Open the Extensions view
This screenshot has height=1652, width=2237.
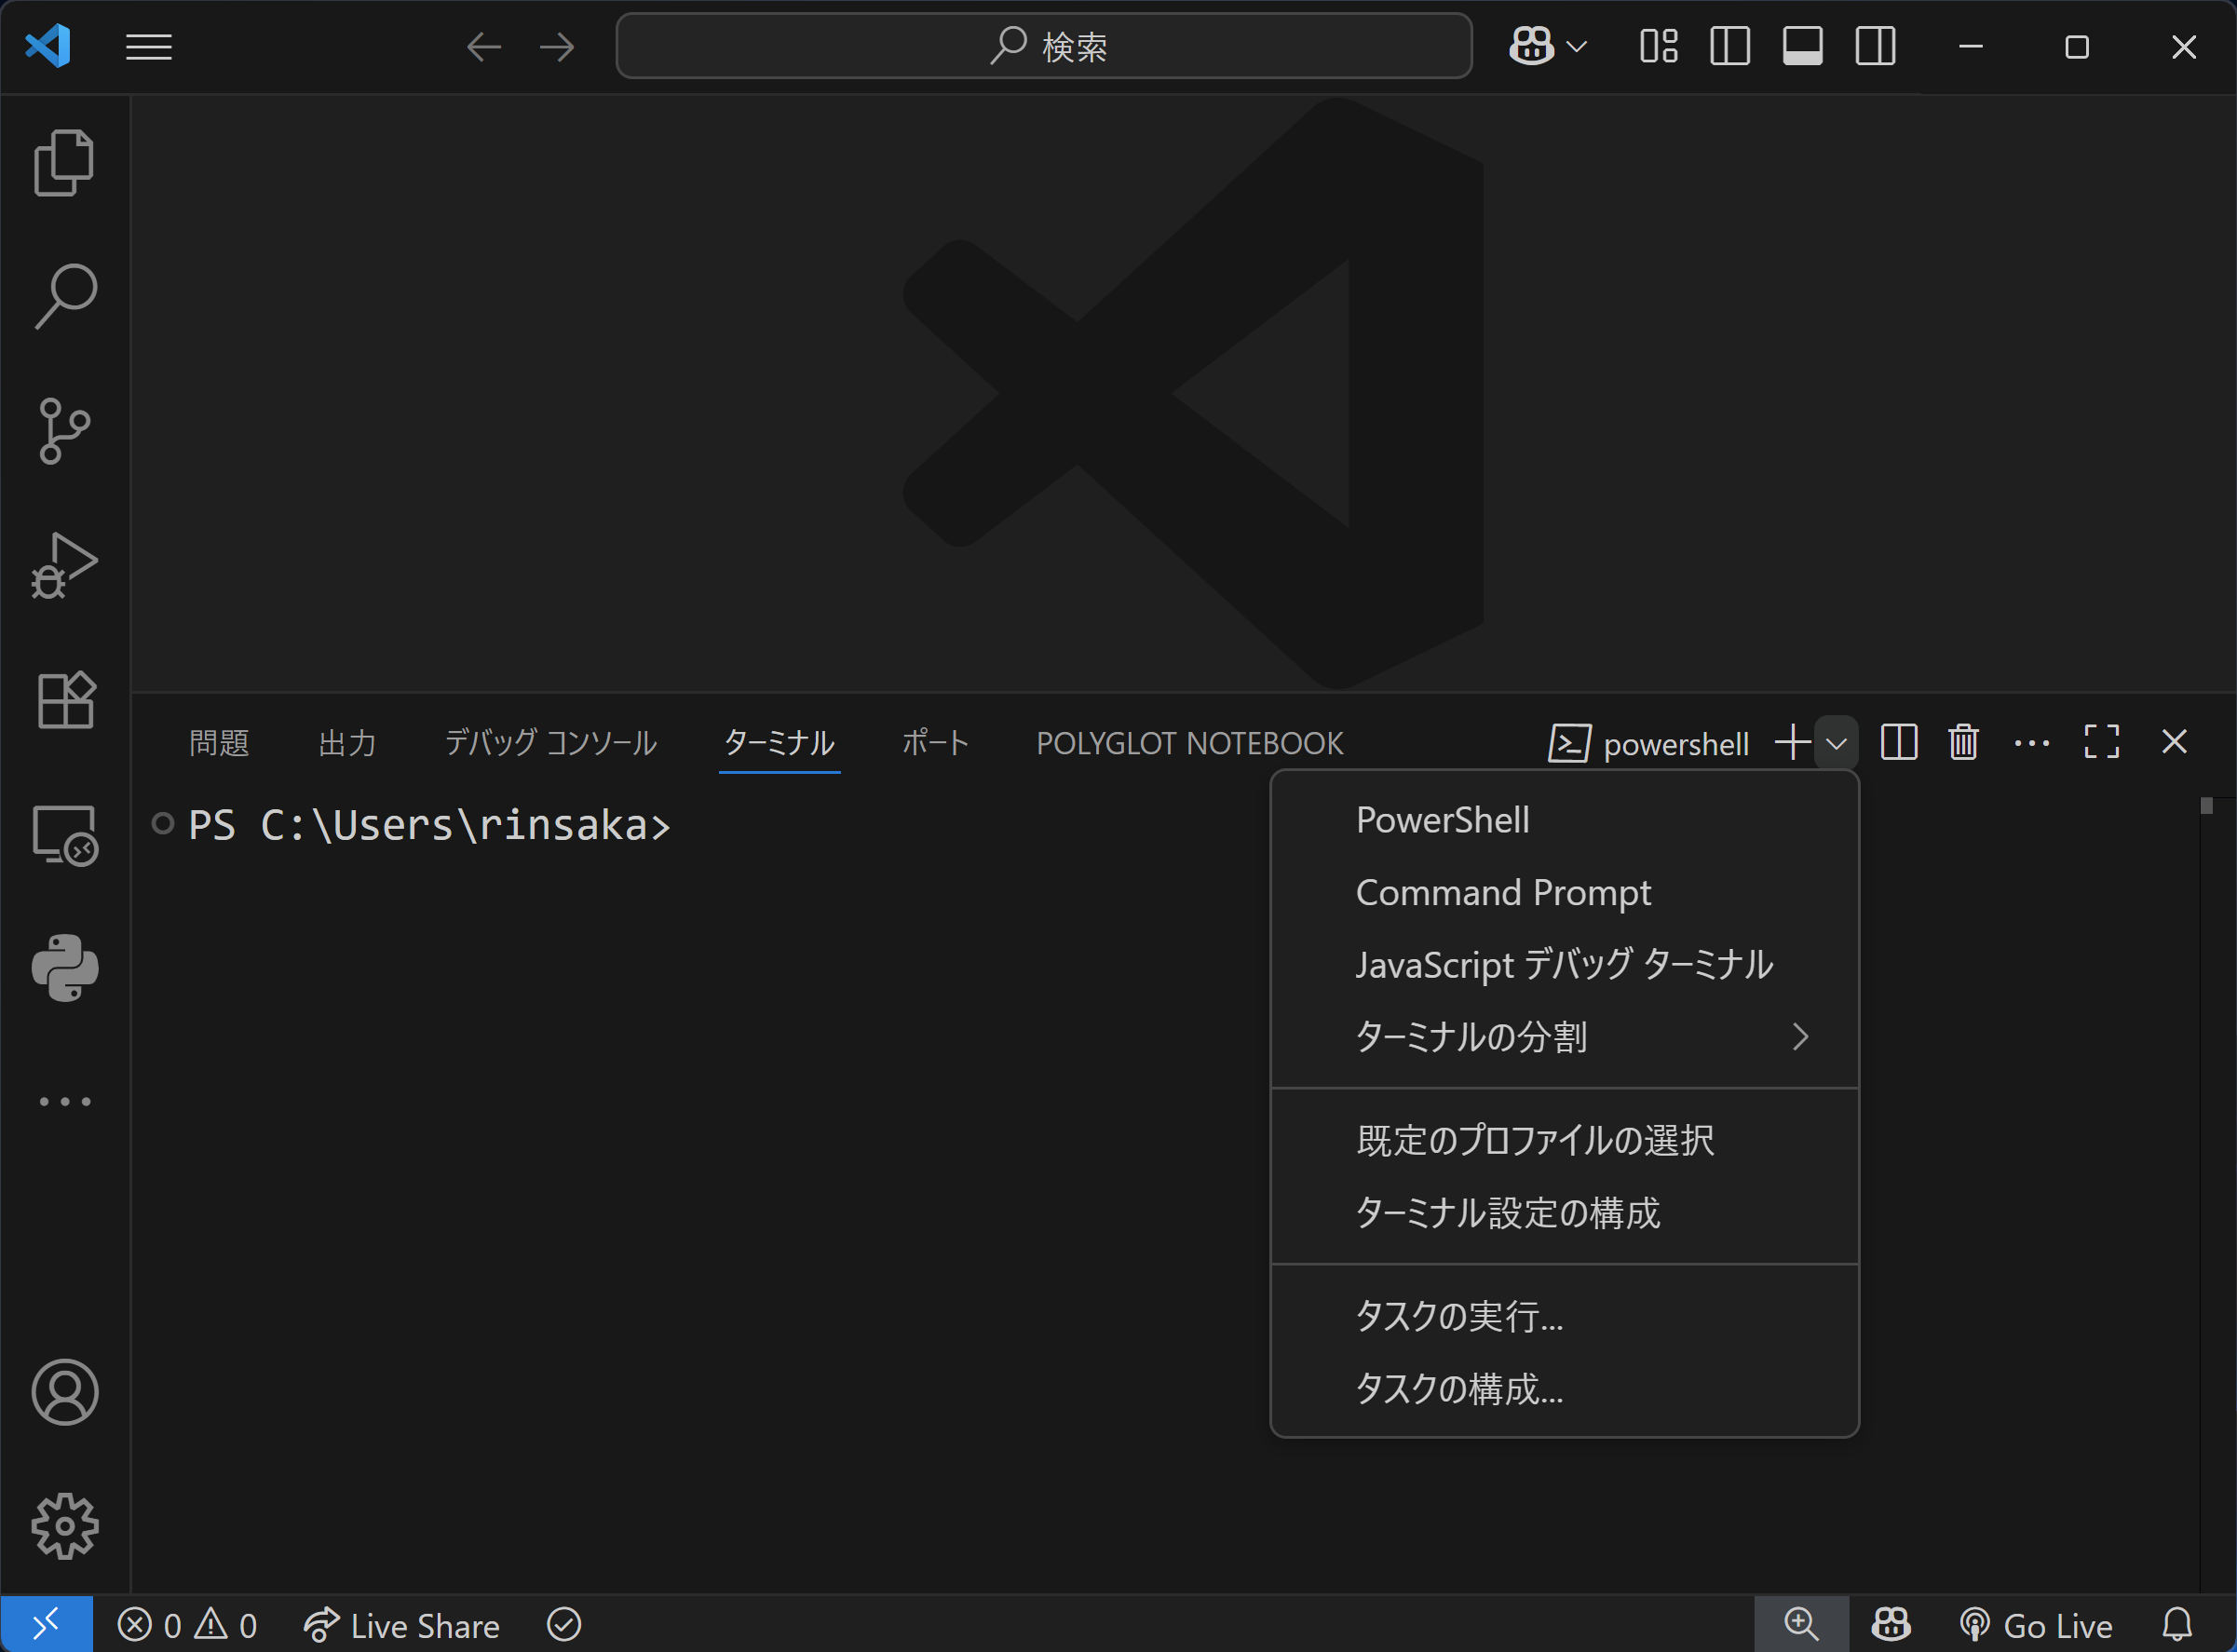tap(64, 699)
